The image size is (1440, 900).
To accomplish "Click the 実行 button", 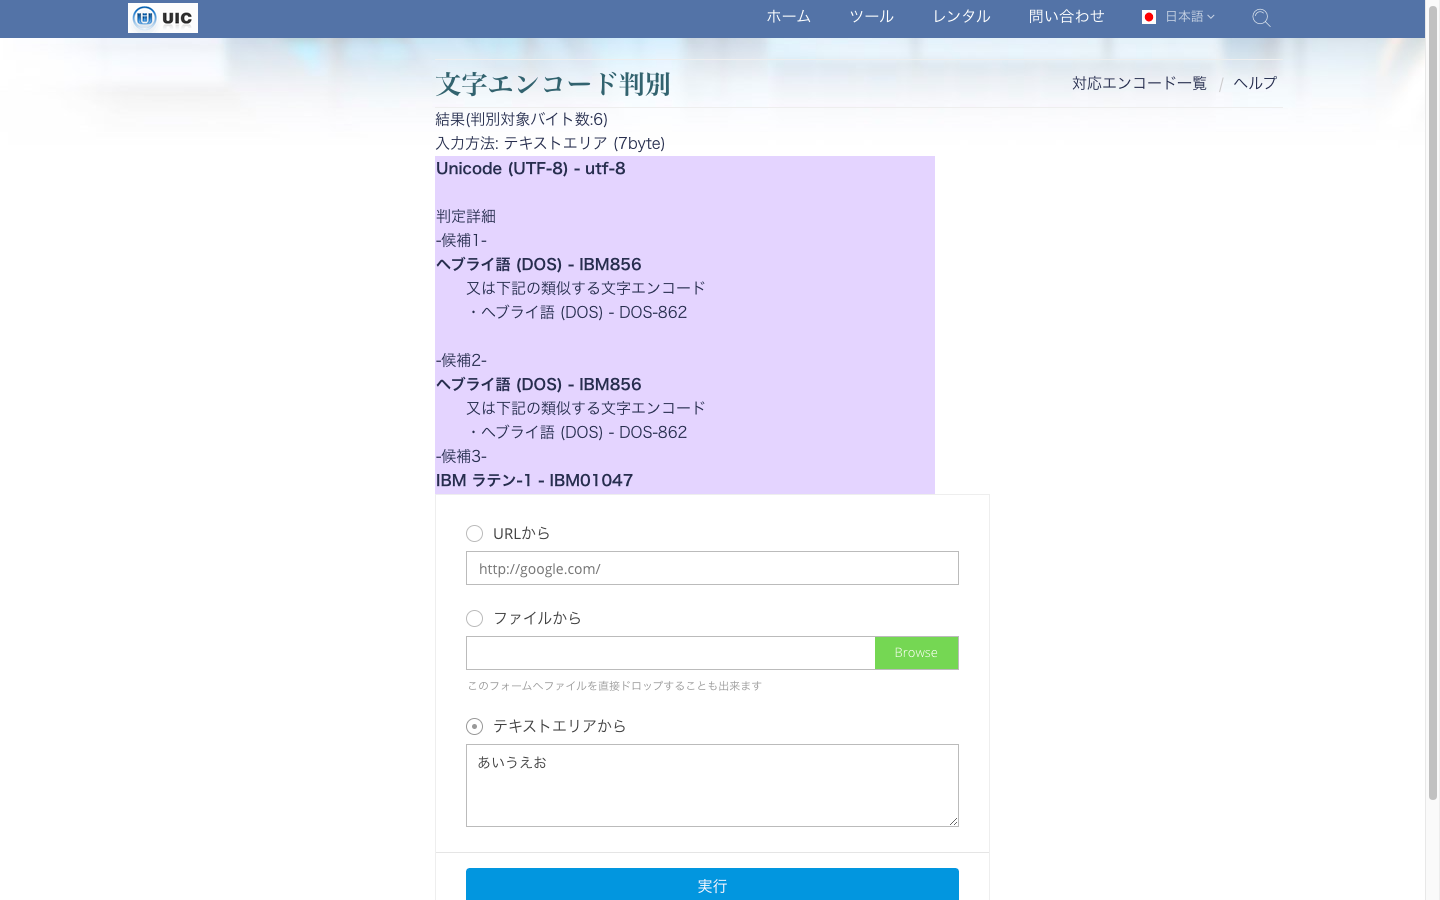I will [712, 885].
